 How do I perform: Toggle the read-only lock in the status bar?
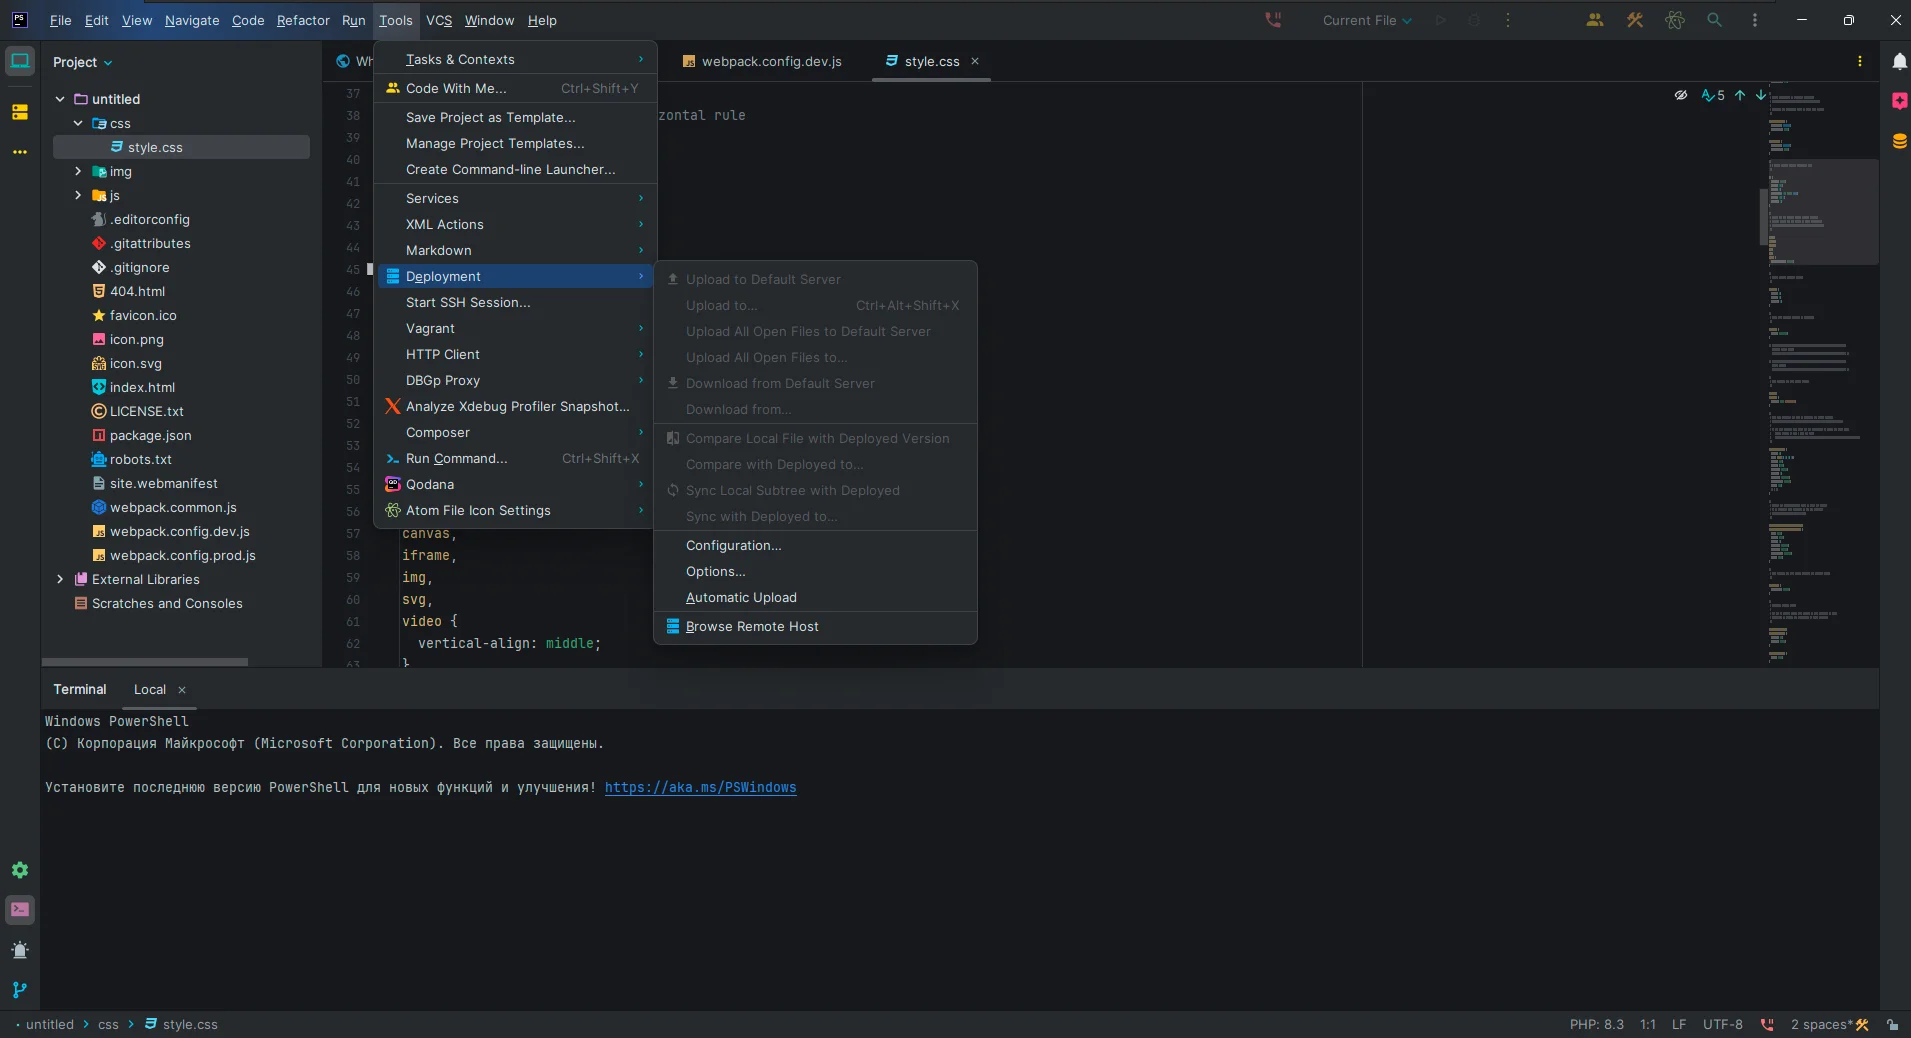point(1892,1025)
